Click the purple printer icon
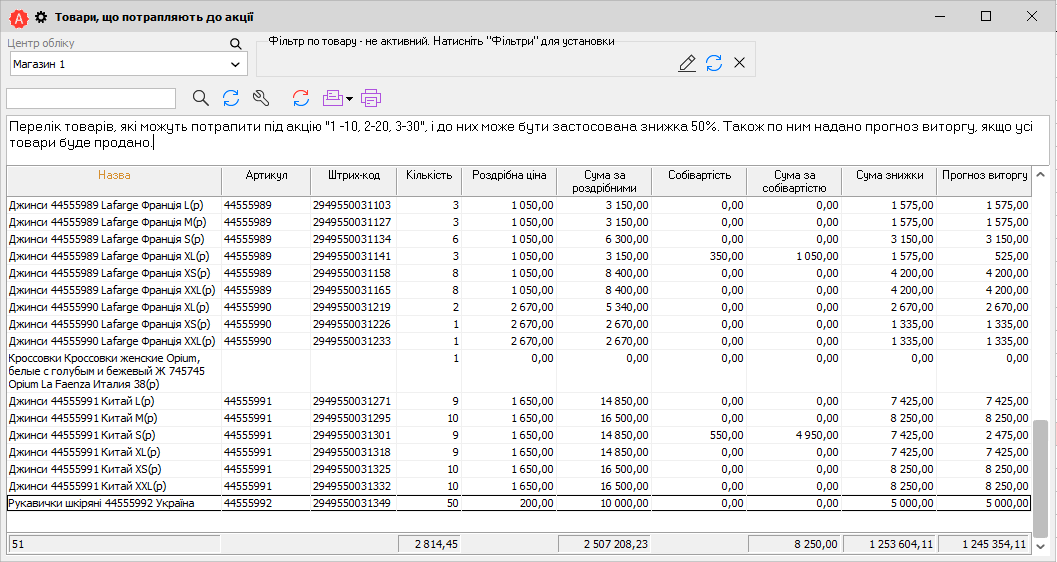 [372, 98]
